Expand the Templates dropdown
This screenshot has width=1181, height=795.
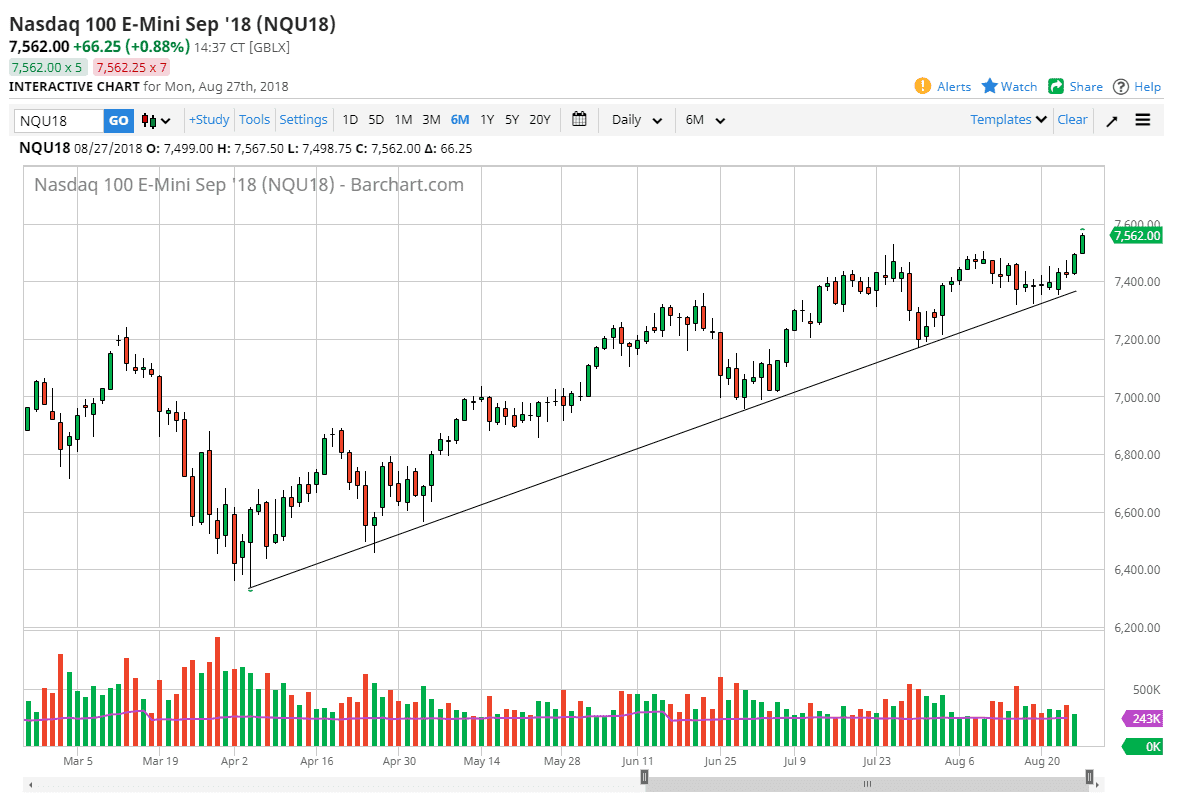pyautogui.click(x=1007, y=119)
